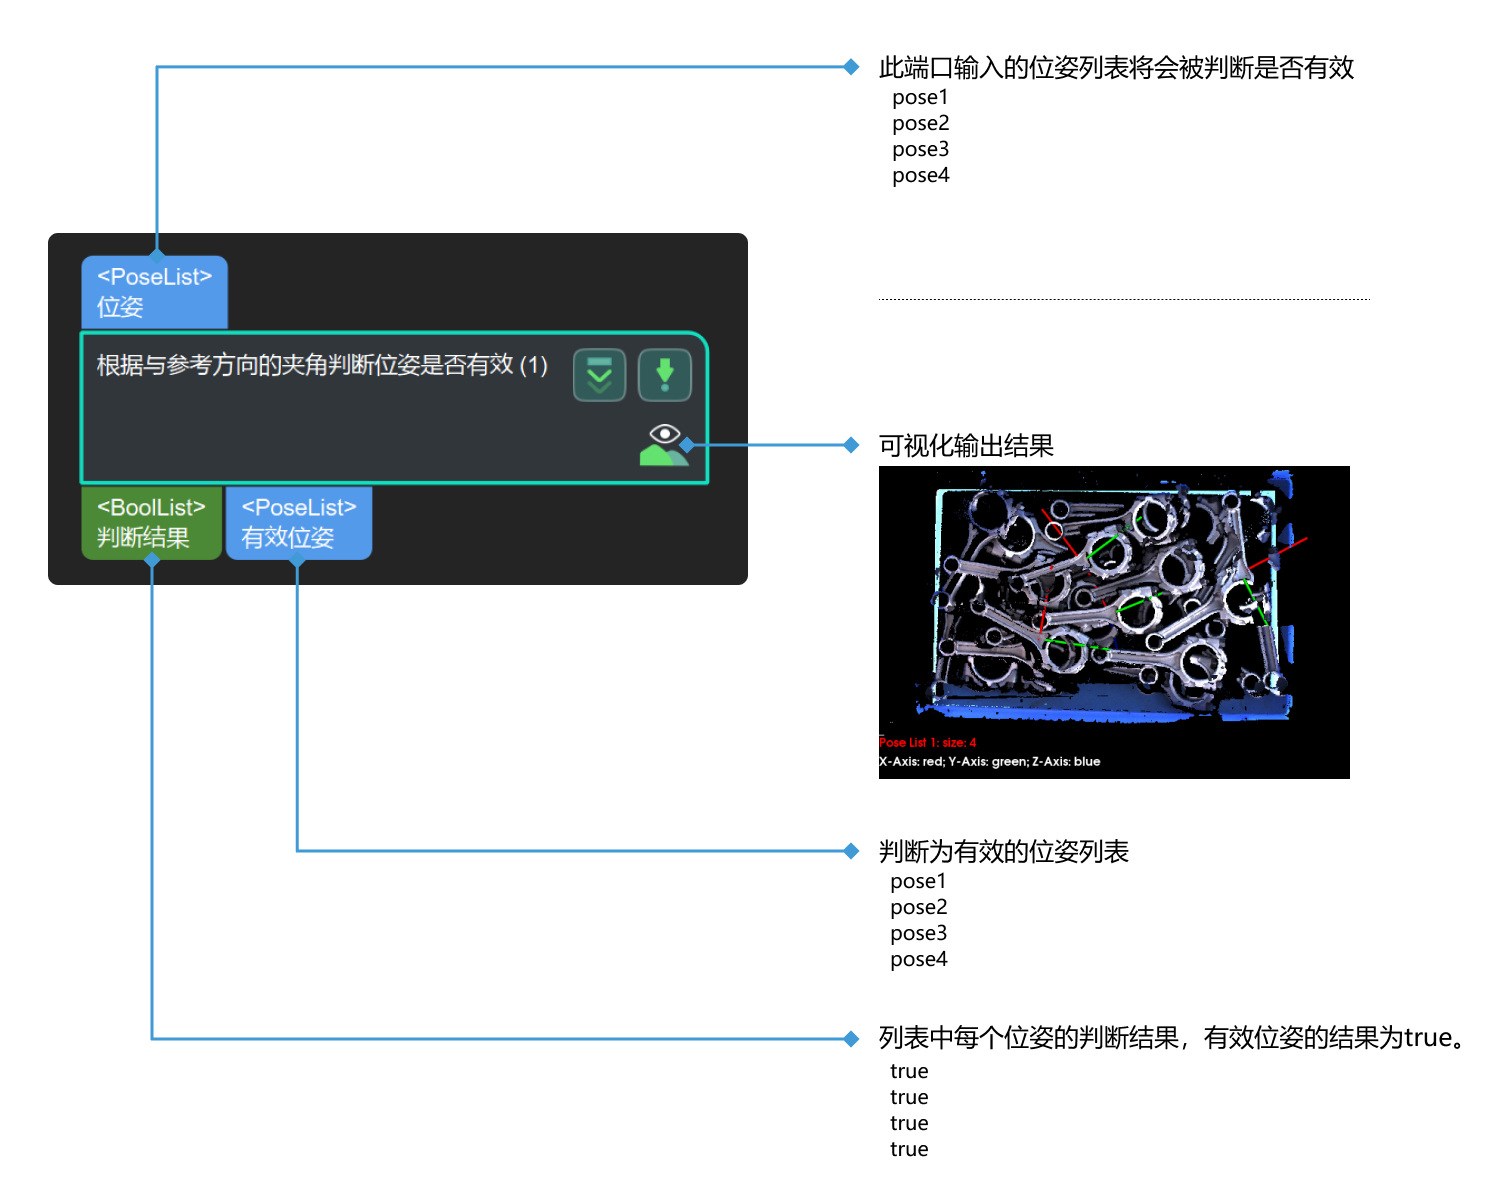Click the first true judgment result

click(x=908, y=1070)
